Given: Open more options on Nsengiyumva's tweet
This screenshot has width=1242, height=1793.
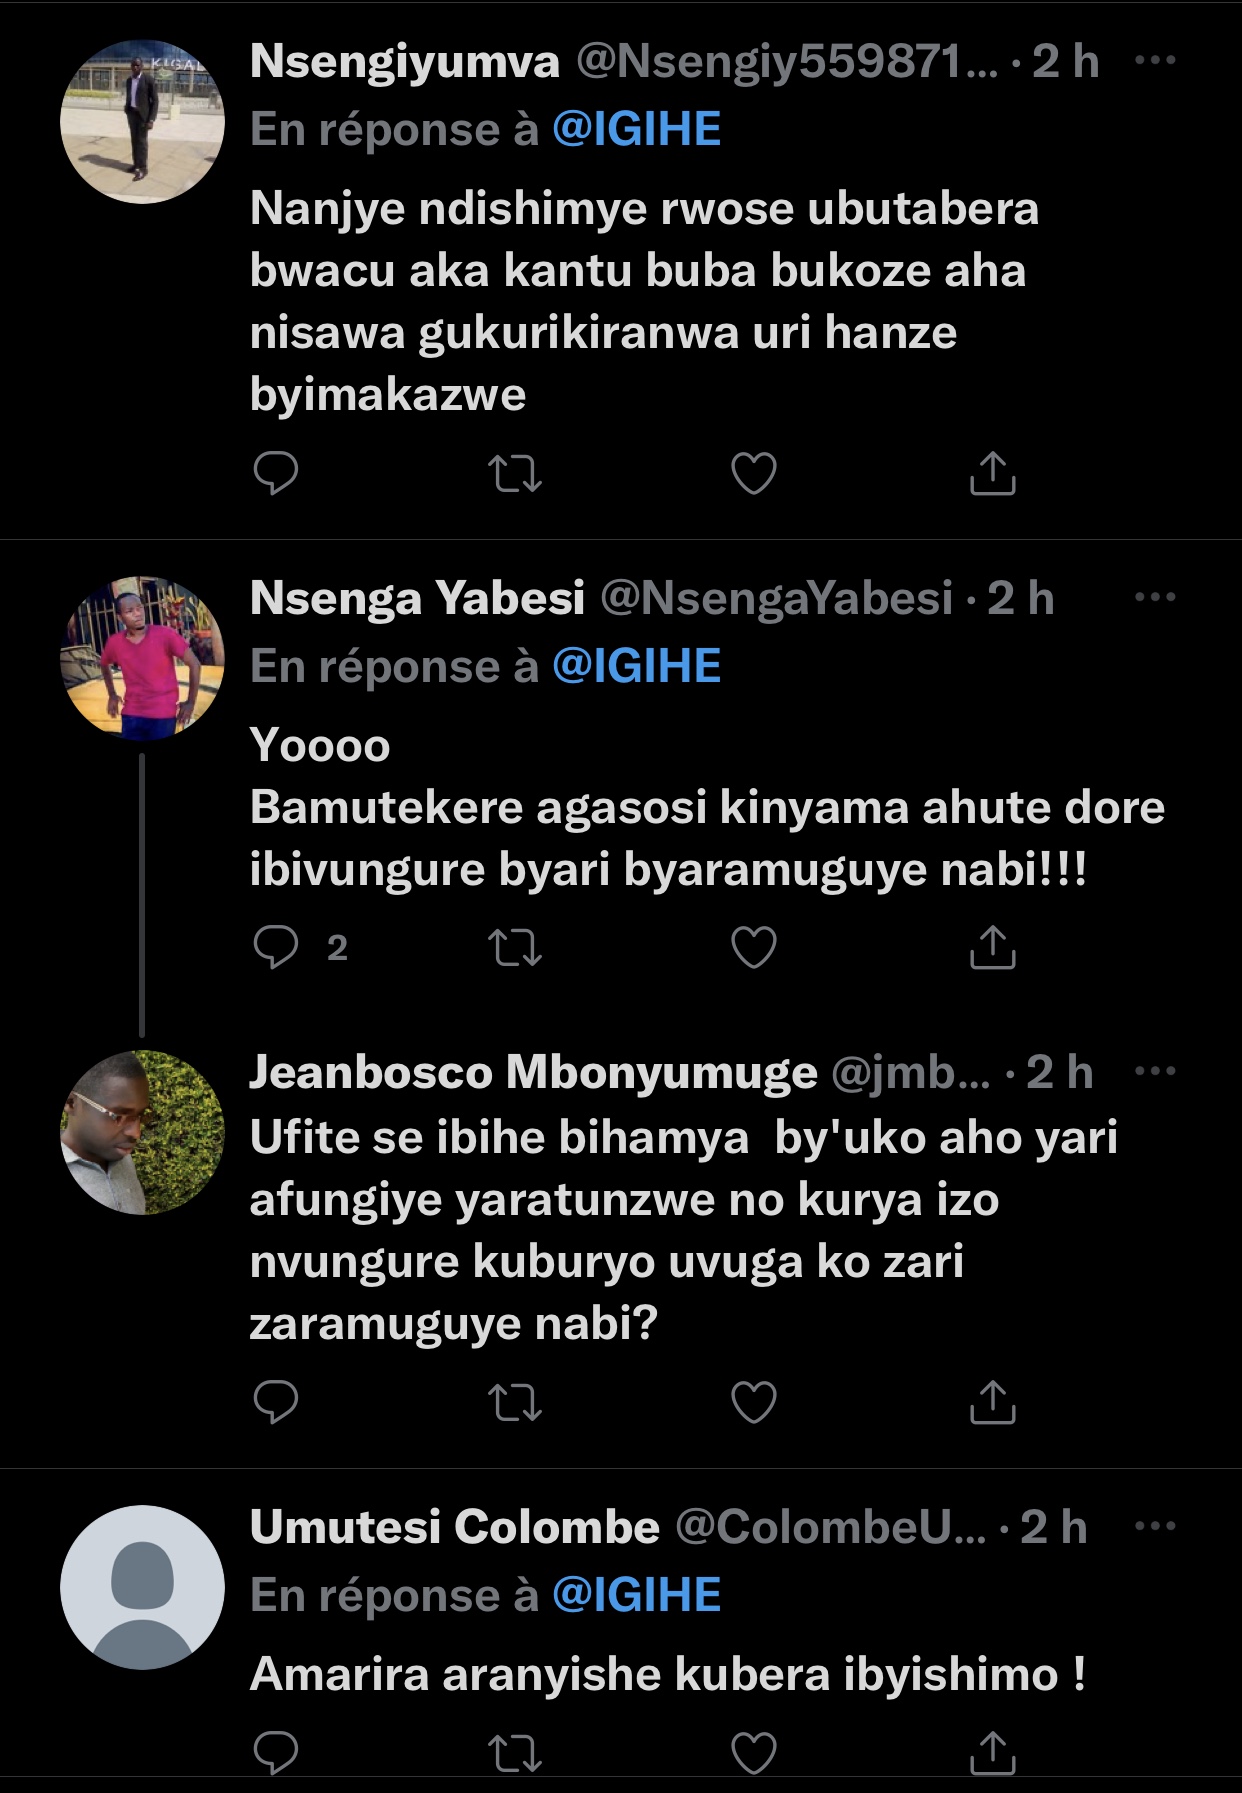Looking at the screenshot, I should (1155, 61).
